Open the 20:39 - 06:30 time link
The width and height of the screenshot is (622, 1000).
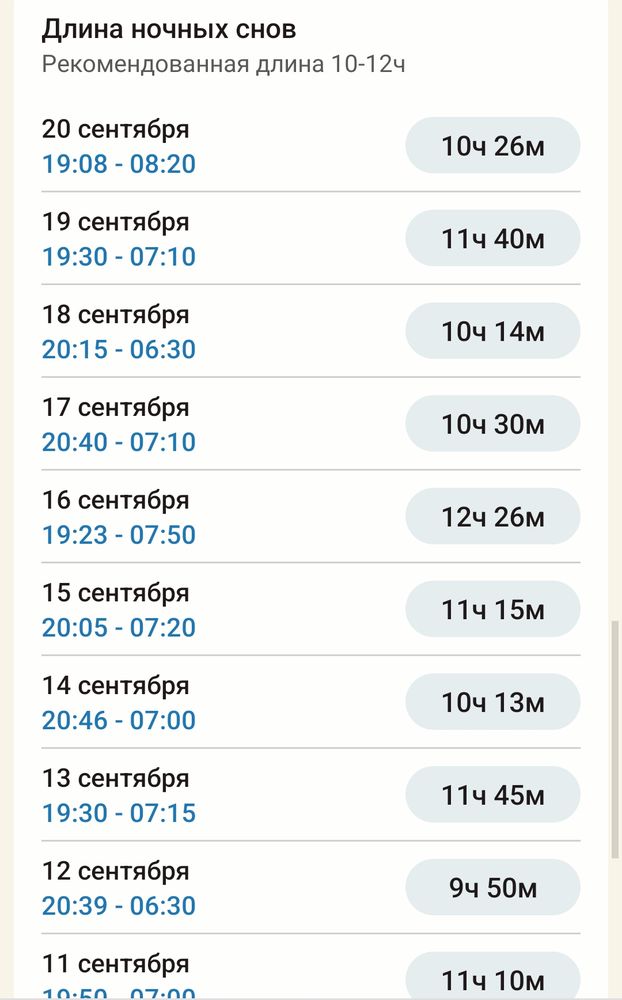[118, 906]
